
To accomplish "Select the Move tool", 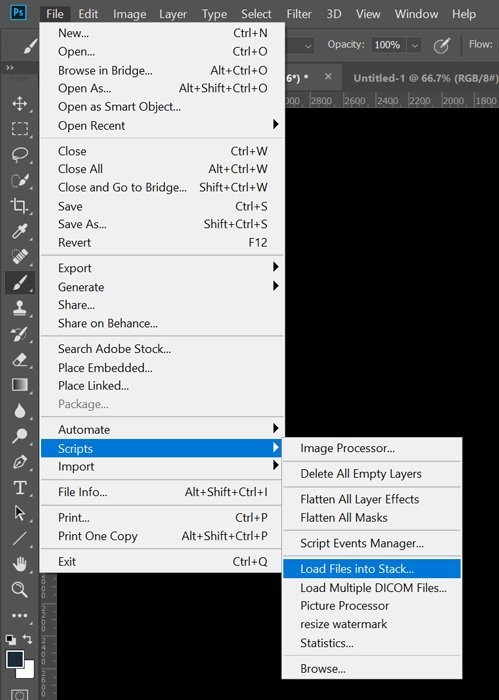I will coord(19,104).
